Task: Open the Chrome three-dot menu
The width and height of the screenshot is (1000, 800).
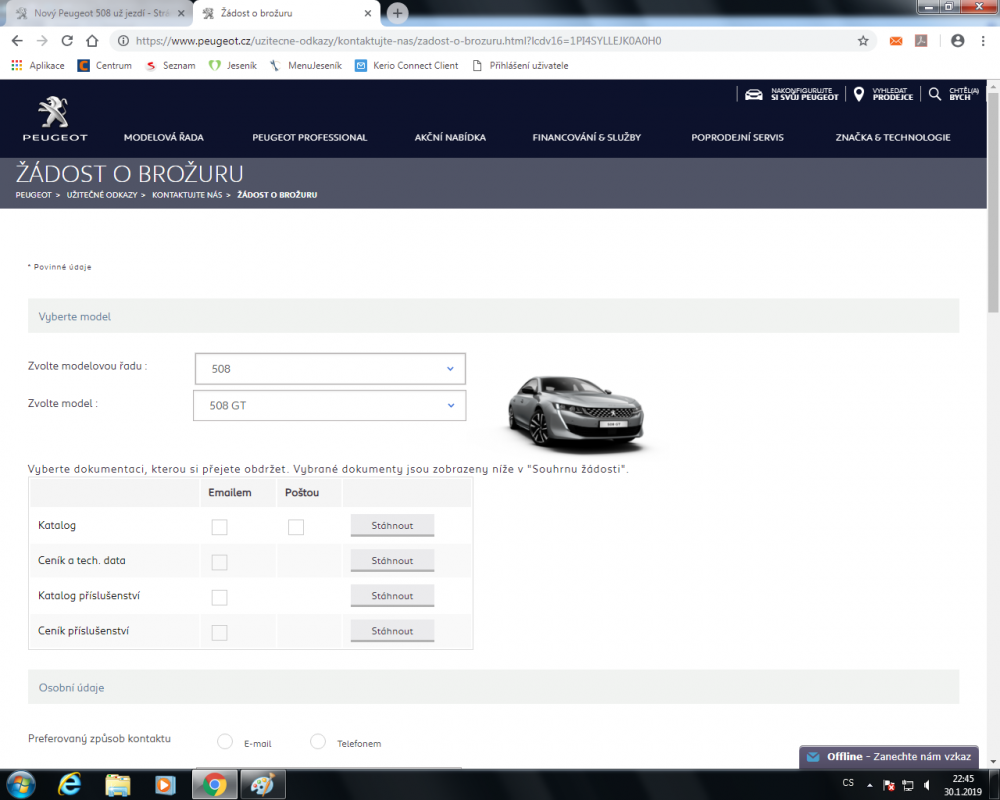Action: (983, 41)
